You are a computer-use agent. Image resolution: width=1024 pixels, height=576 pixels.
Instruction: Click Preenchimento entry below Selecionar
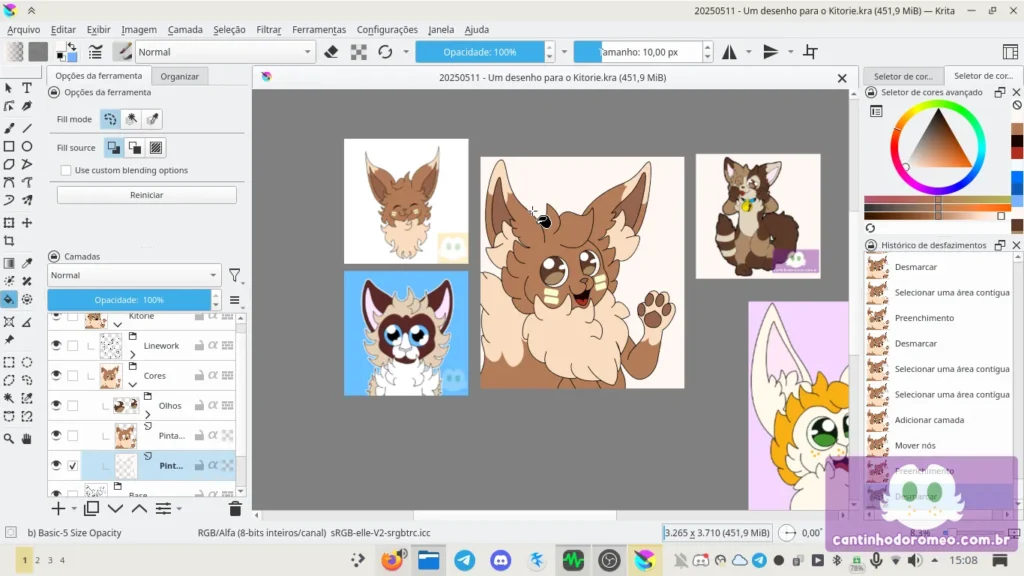click(x=938, y=318)
